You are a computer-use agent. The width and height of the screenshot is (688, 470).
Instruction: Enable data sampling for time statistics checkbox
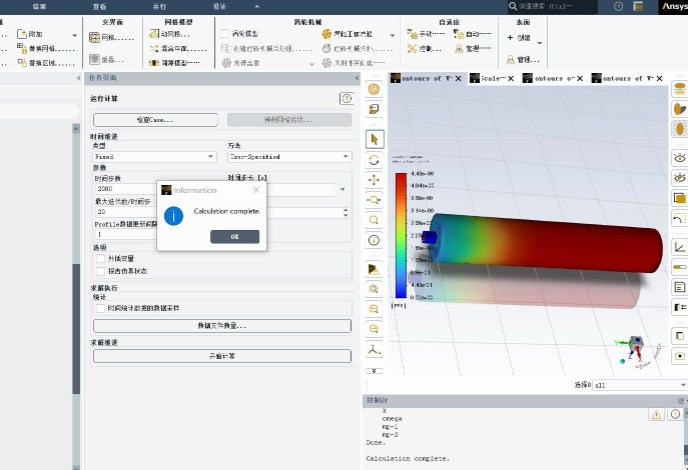(100, 308)
